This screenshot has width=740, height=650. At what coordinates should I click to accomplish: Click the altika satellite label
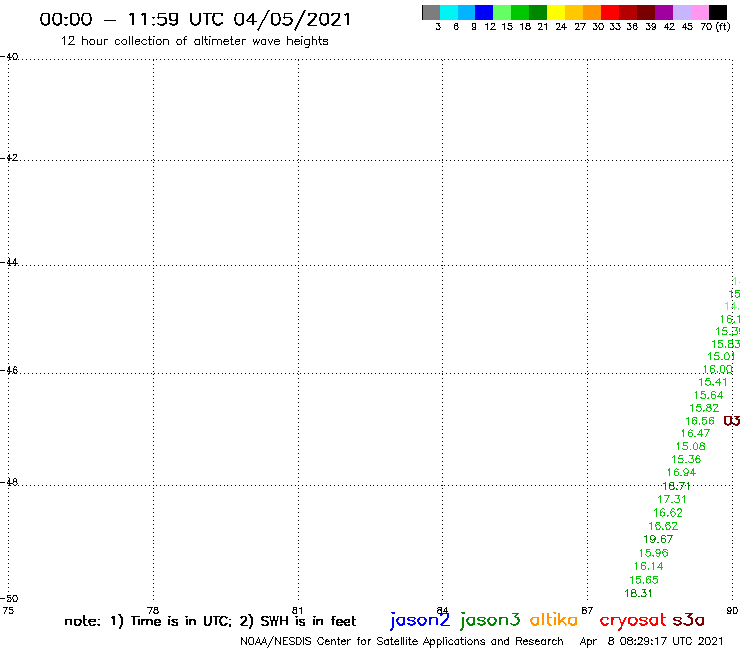click(x=553, y=620)
